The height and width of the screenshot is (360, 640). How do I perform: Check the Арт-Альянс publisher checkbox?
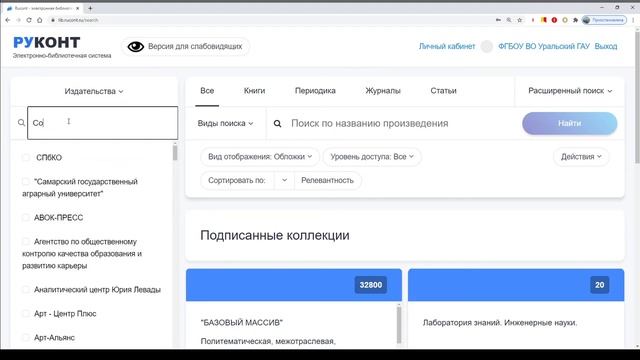(26, 338)
